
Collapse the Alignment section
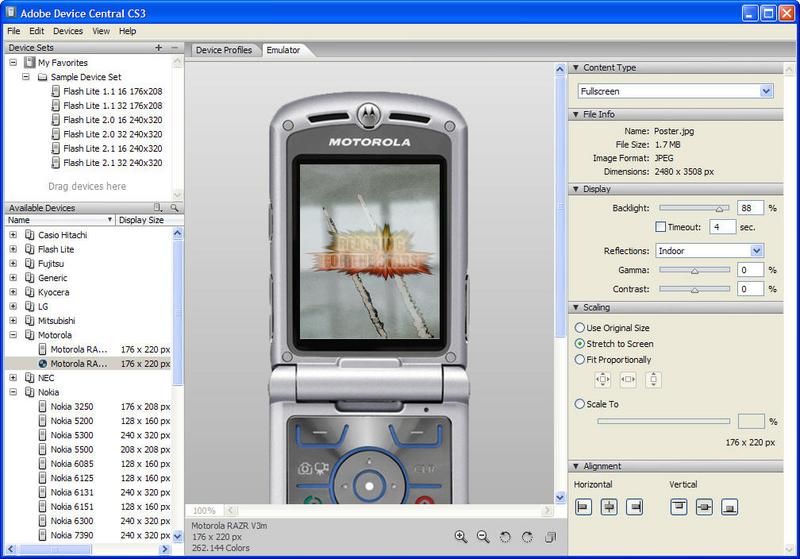(576, 466)
